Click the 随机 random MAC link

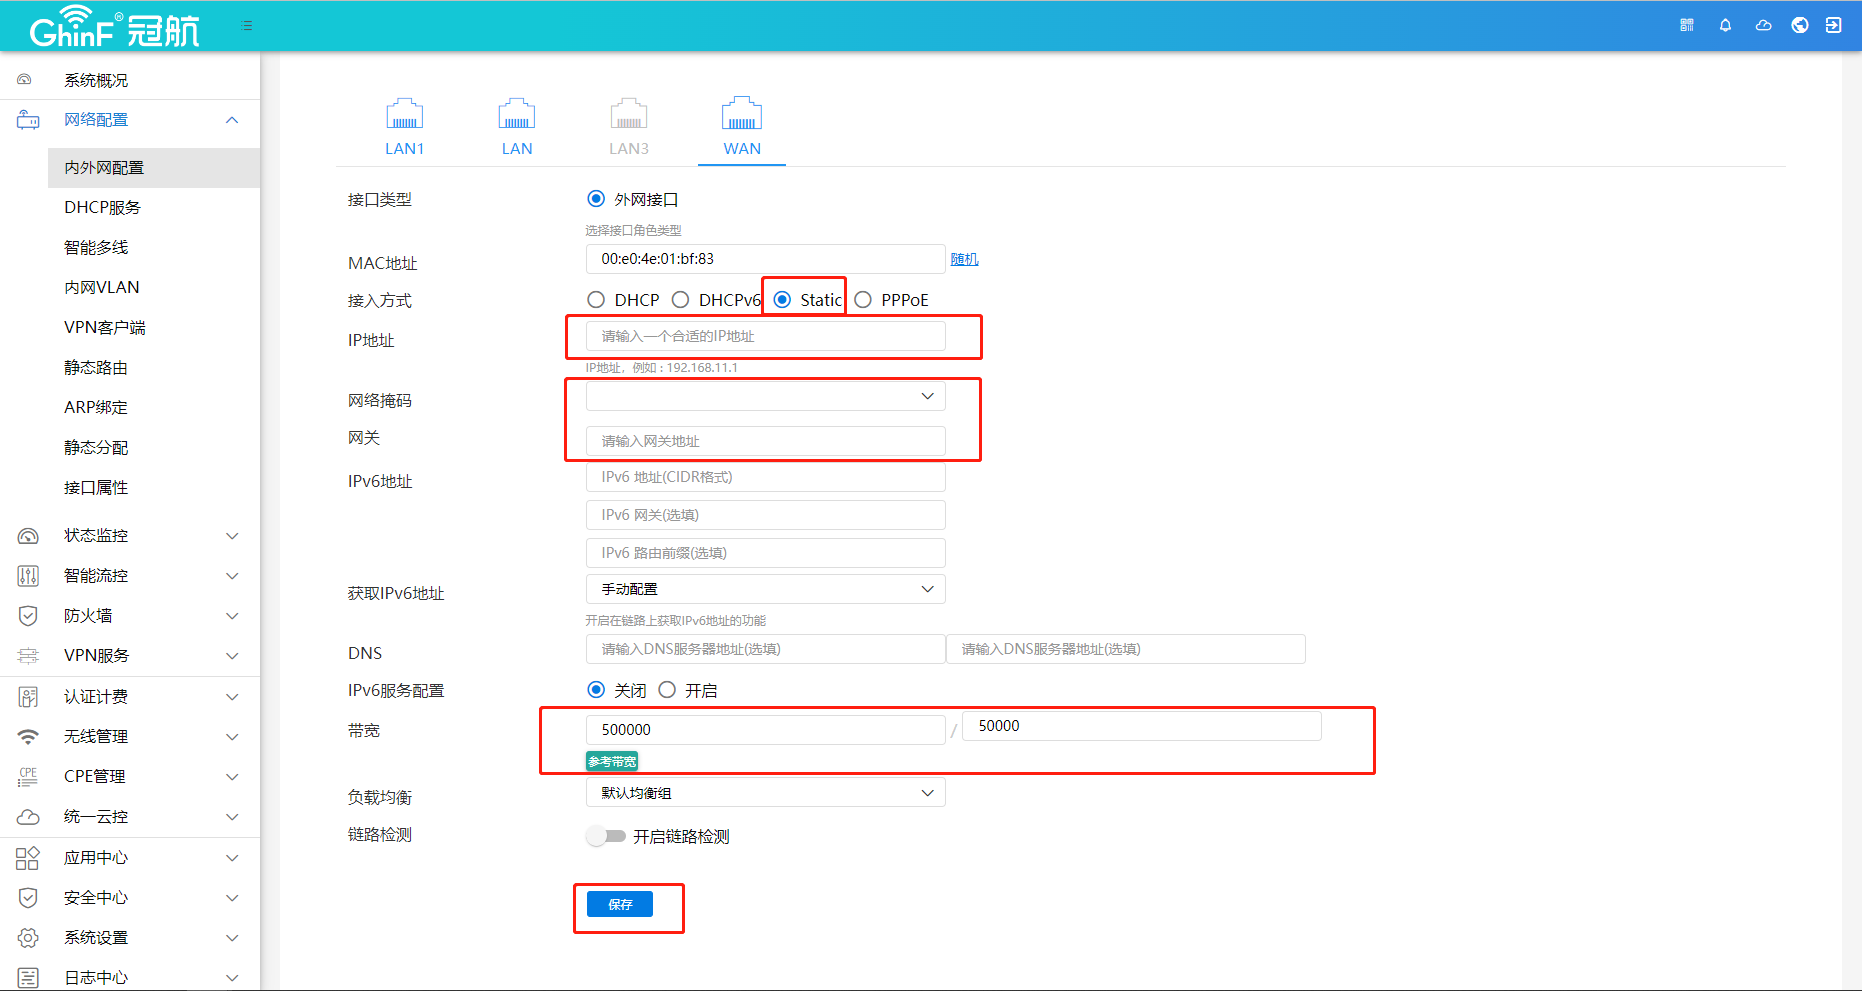coord(964,259)
